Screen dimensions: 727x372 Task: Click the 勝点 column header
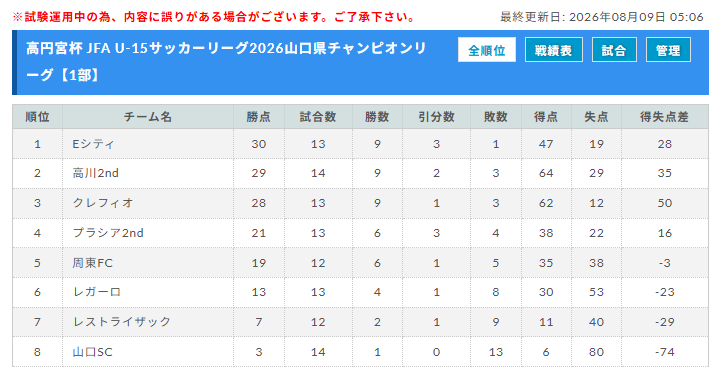pyautogui.click(x=259, y=117)
